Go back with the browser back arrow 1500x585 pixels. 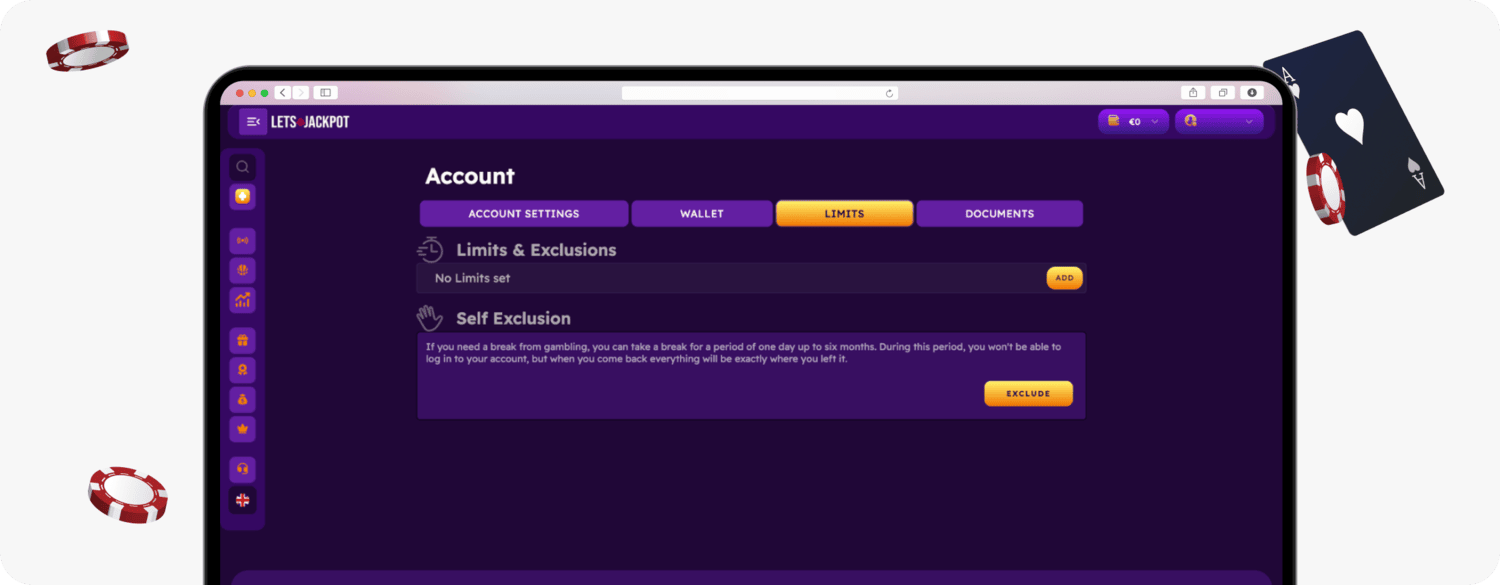[283, 93]
